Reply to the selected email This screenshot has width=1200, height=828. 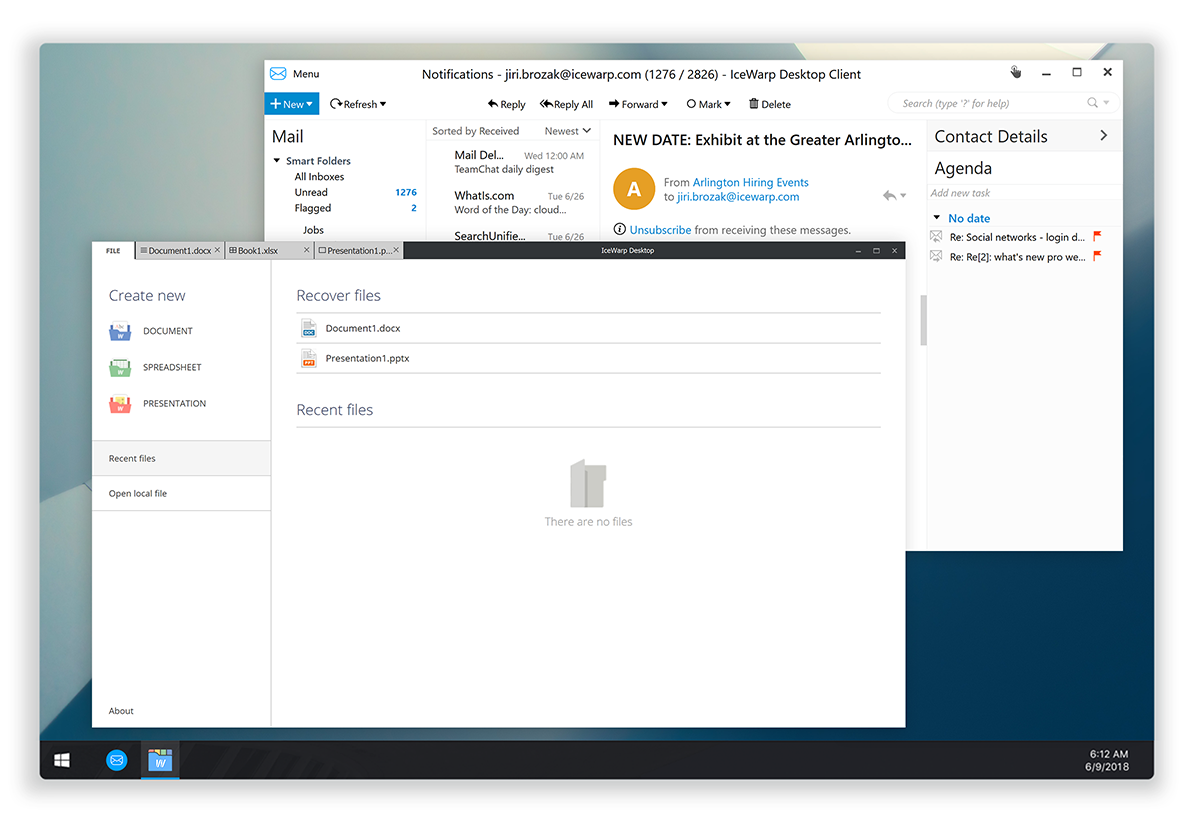pos(507,104)
